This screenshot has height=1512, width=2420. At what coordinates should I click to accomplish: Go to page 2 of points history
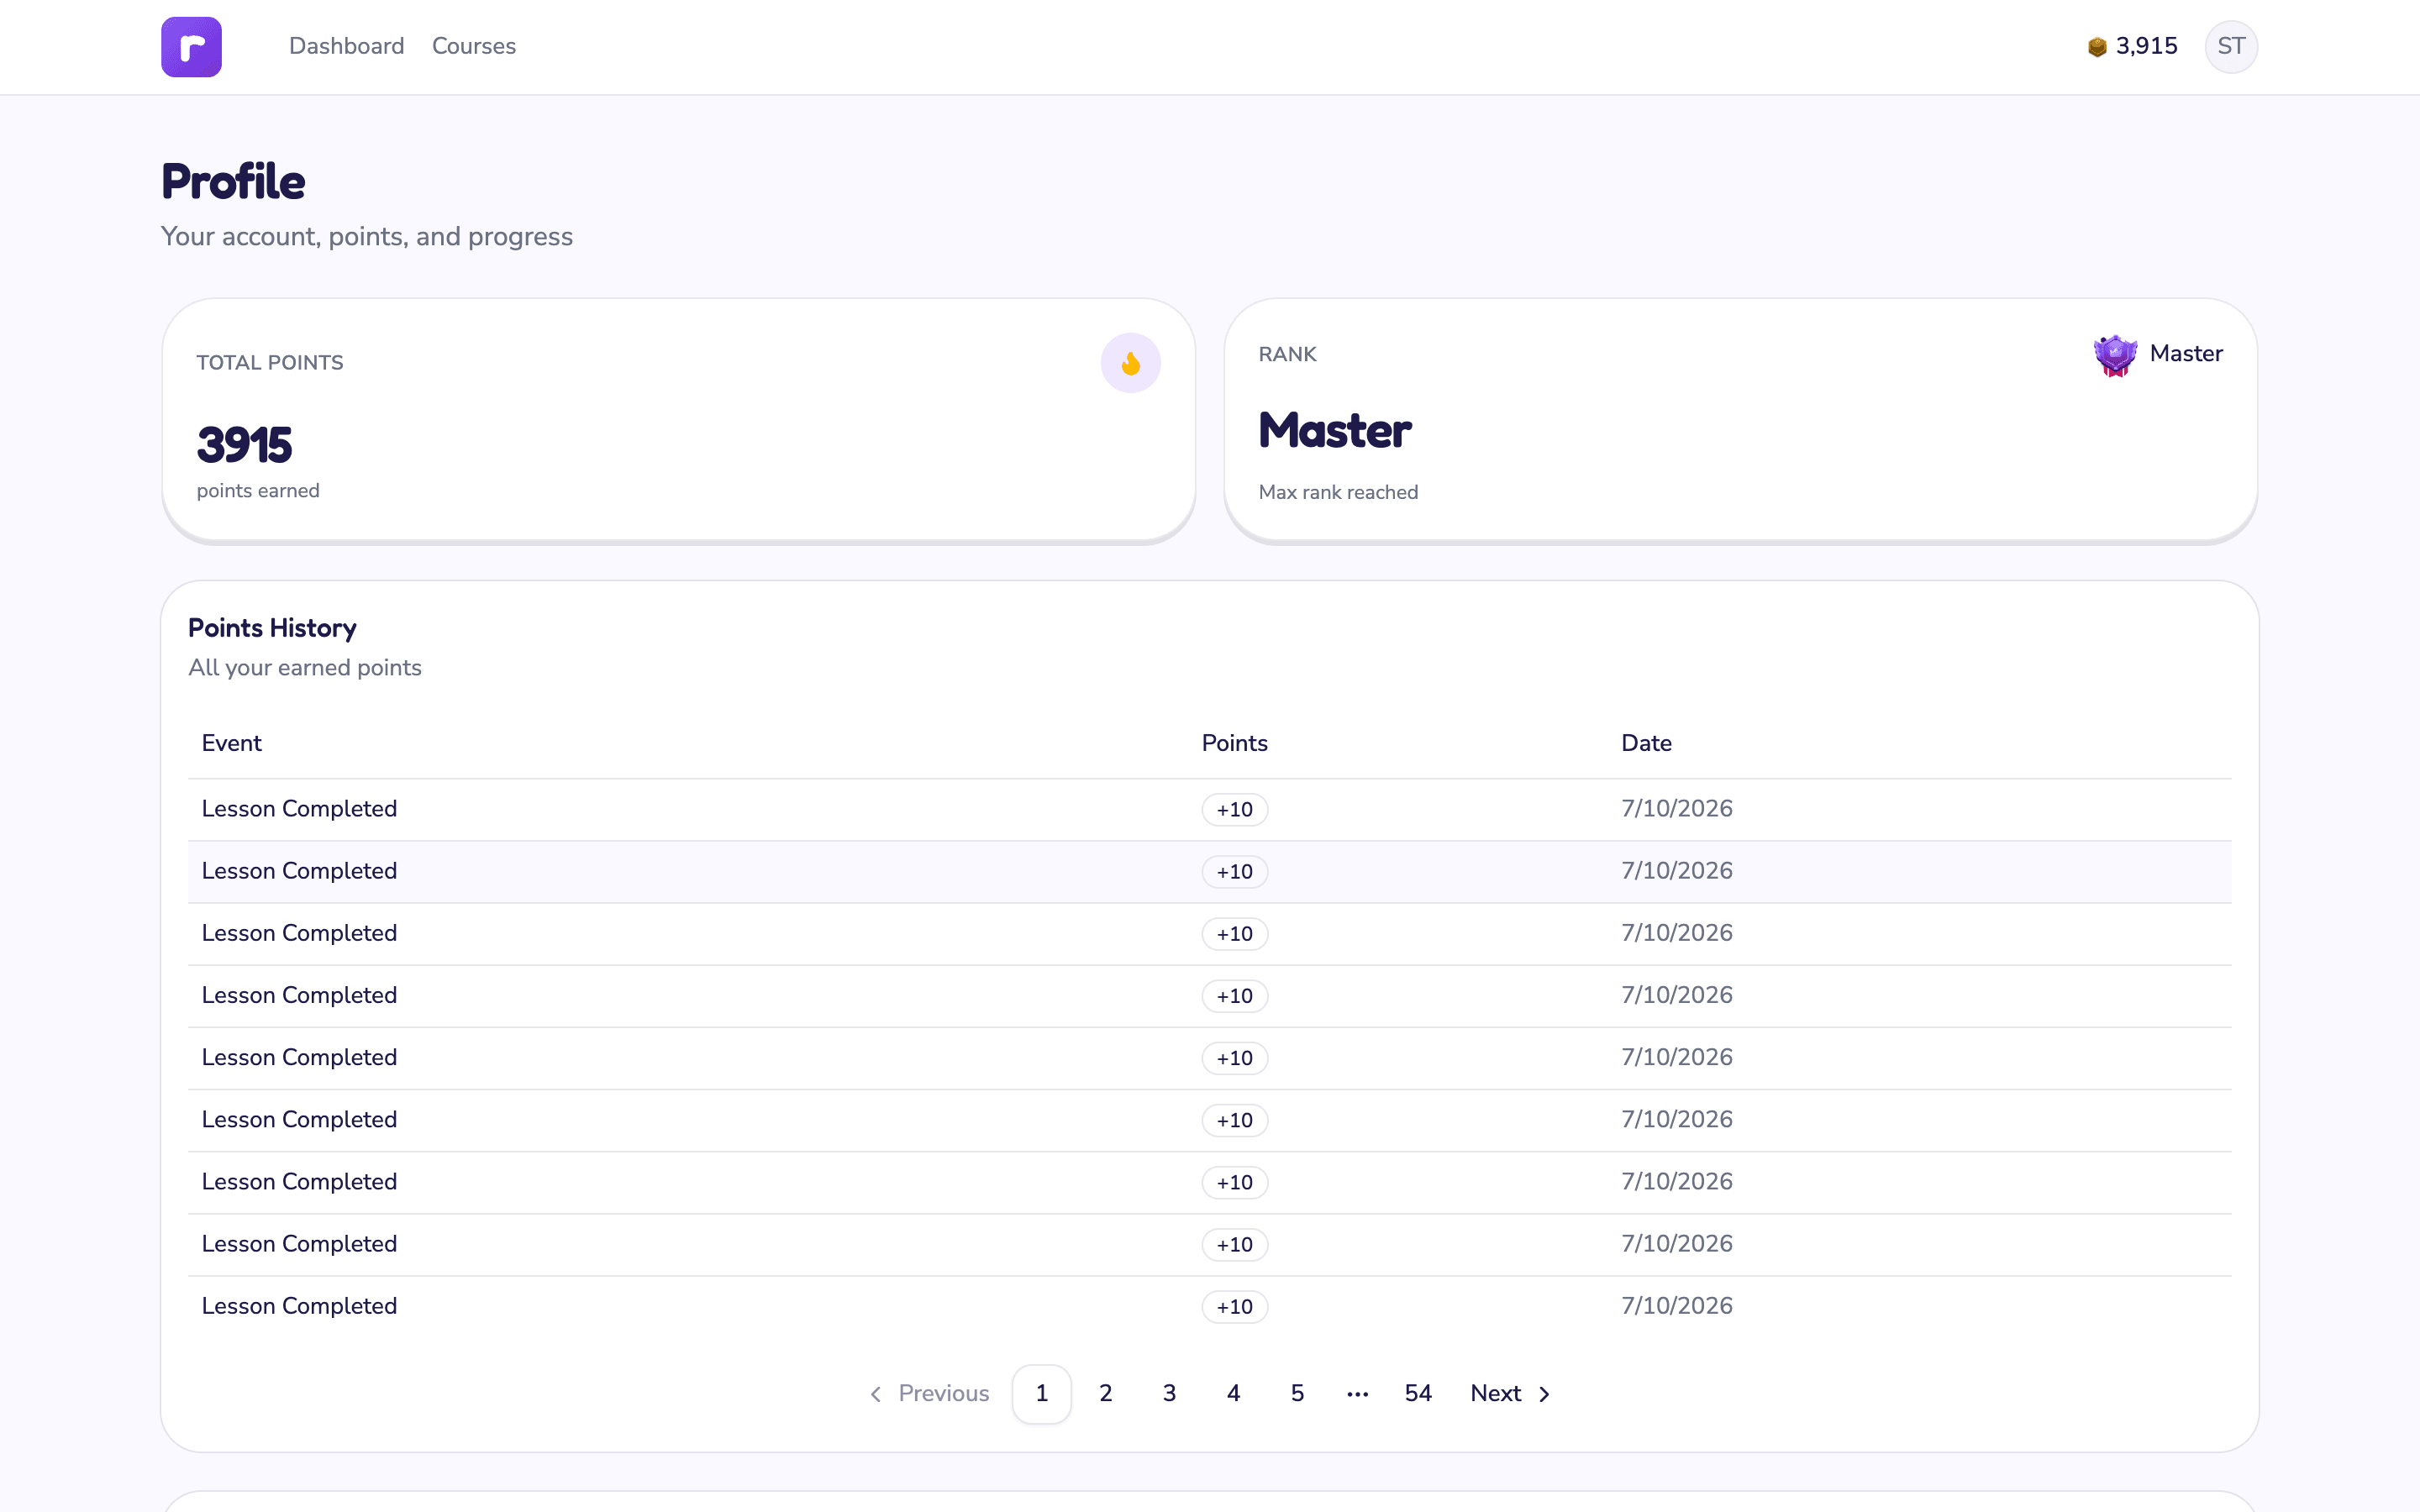point(1105,1393)
